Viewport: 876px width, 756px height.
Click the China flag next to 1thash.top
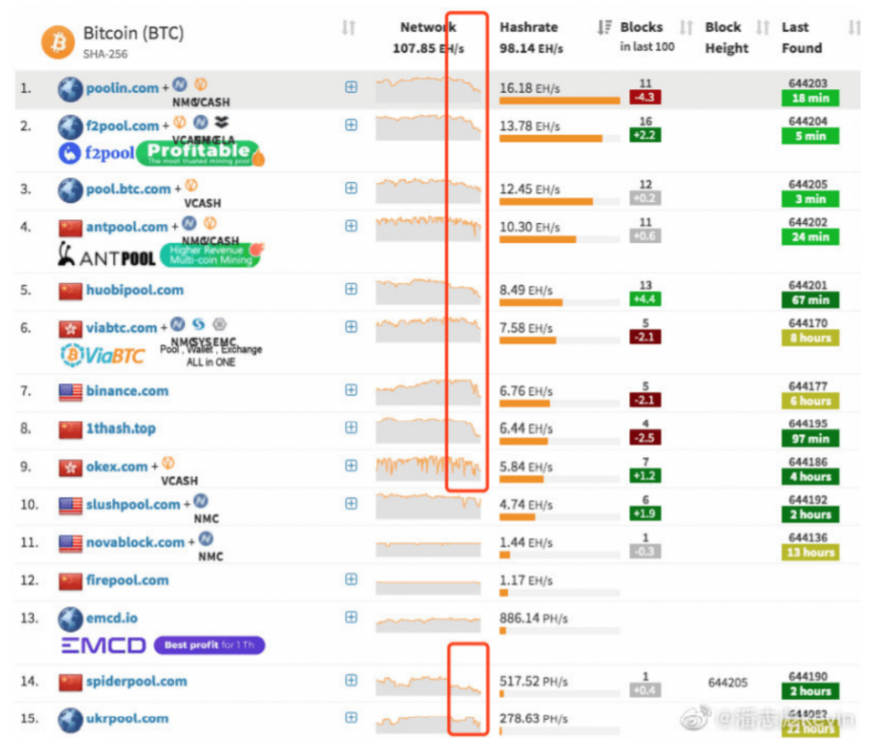pyautogui.click(x=70, y=430)
